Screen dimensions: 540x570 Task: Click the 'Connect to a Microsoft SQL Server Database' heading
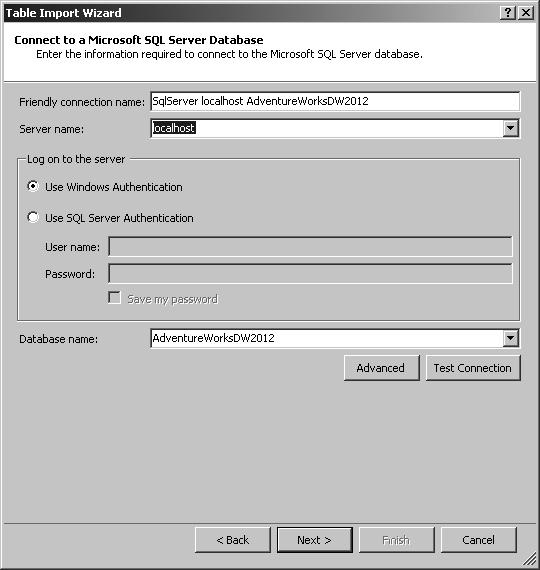[139, 40]
